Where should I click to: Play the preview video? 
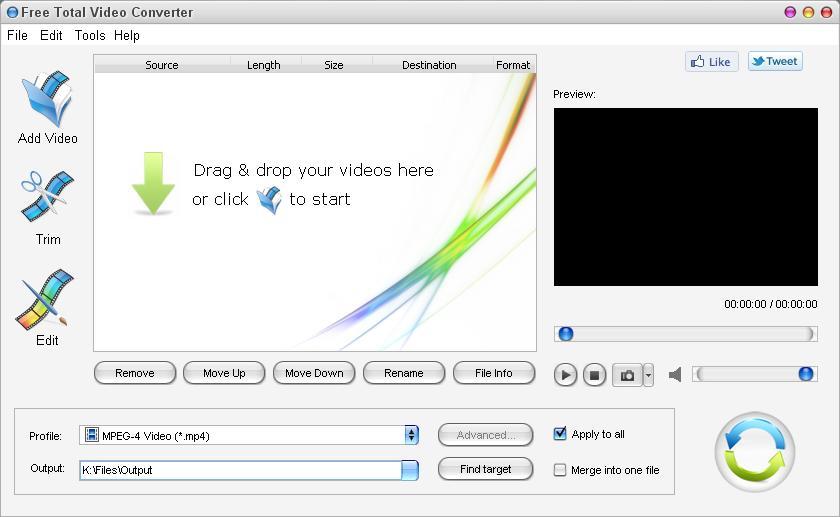click(x=565, y=375)
